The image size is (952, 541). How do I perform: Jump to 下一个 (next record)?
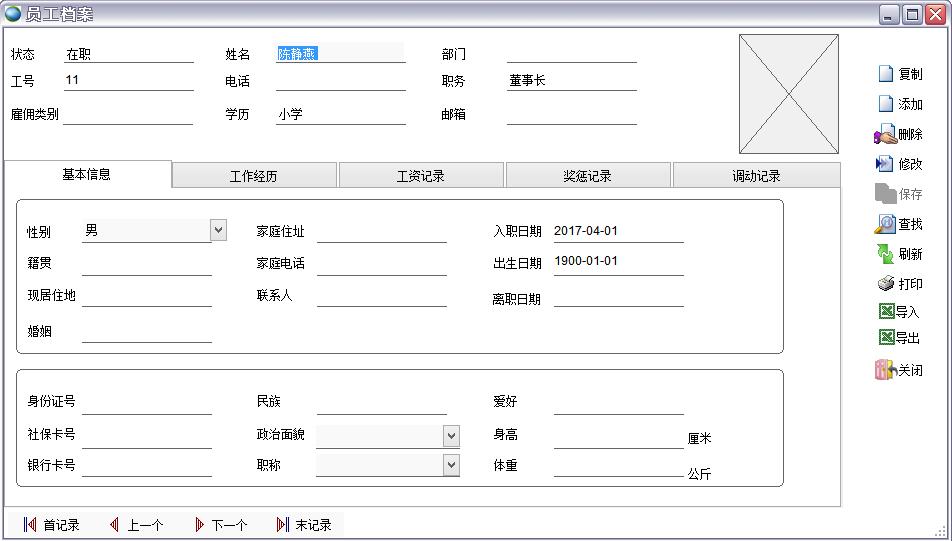tap(220, 525)
